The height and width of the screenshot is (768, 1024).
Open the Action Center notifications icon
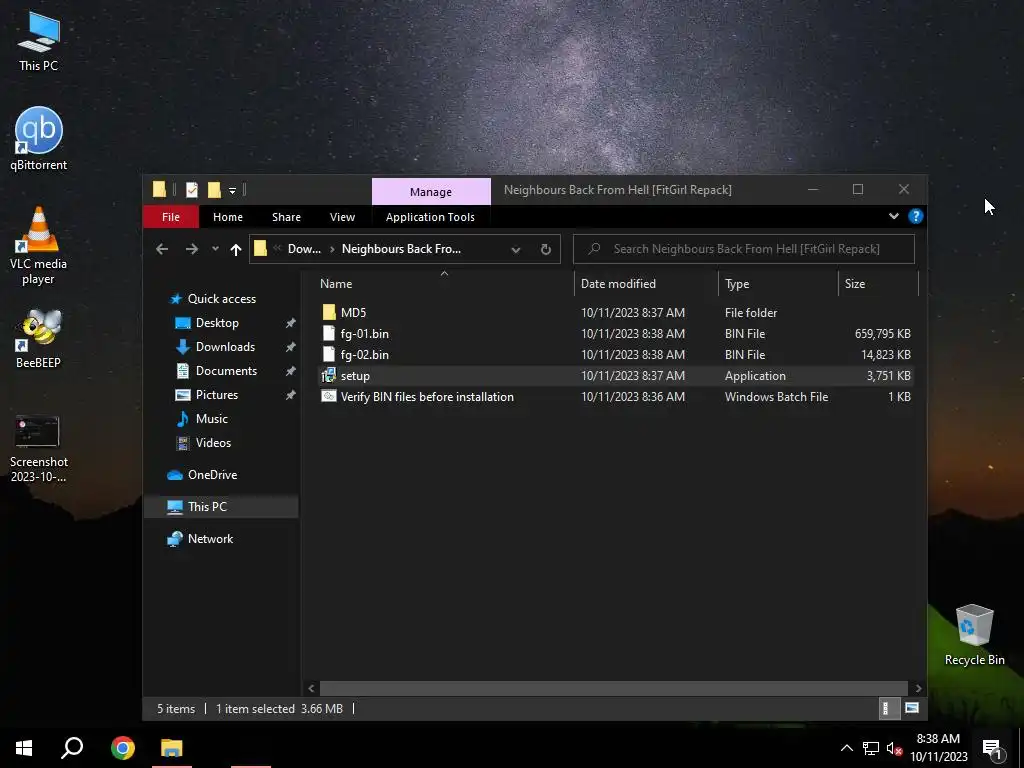993,748
